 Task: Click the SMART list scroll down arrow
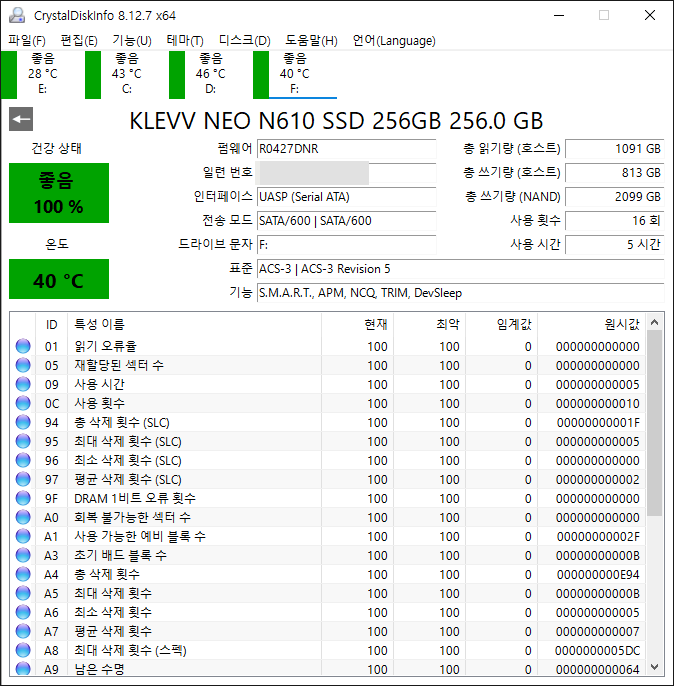click(x=654, y=667)
